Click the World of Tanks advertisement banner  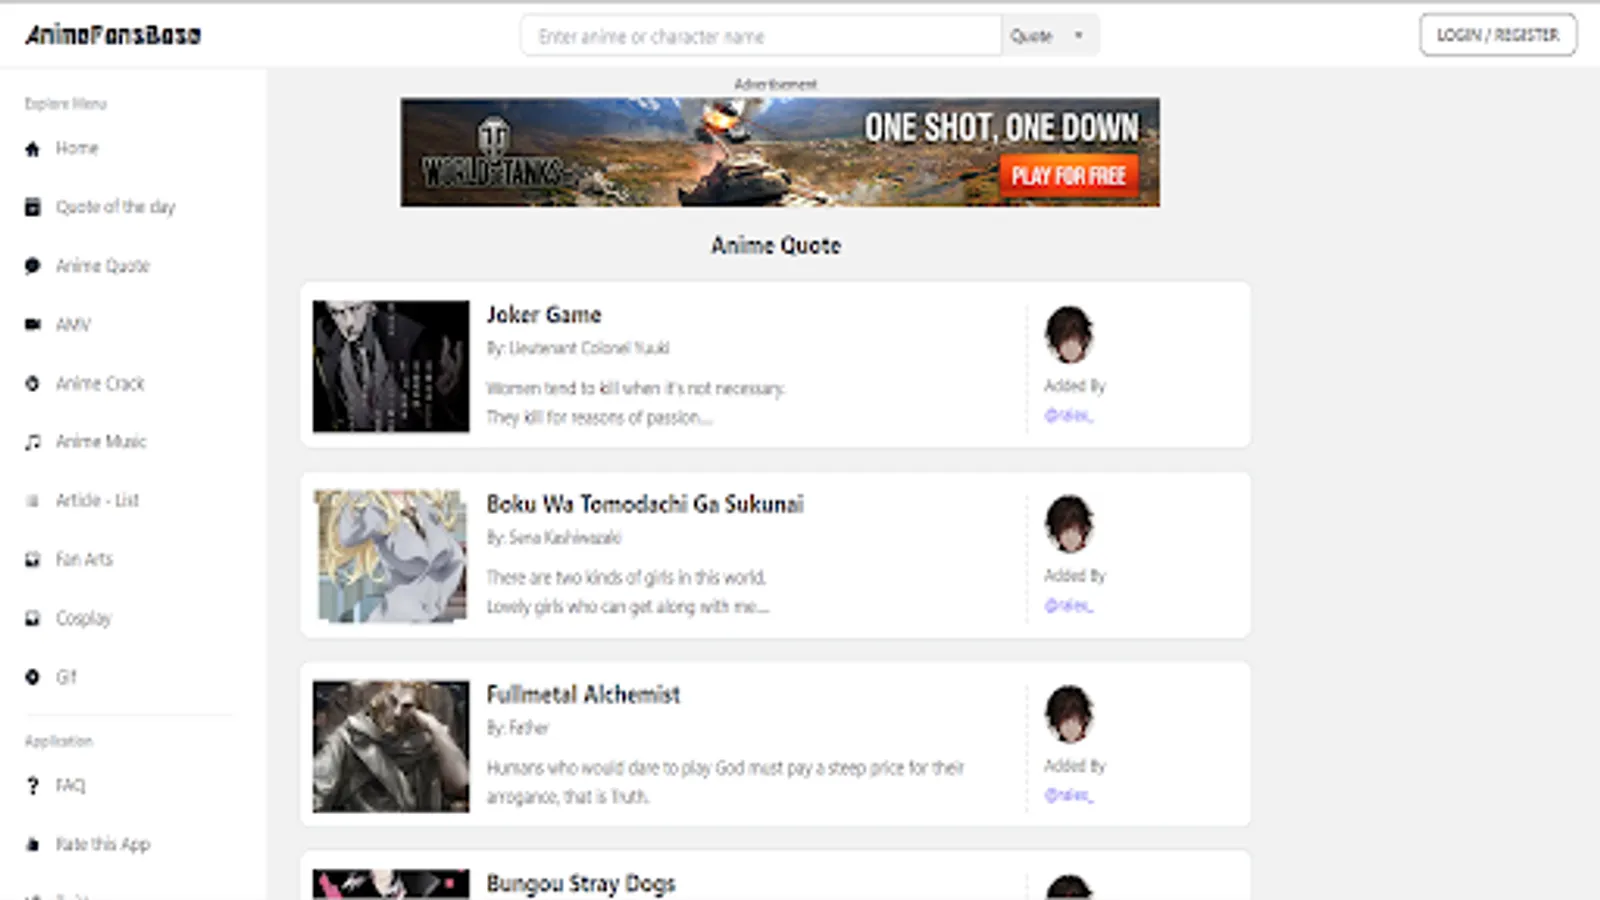[x=780, y=152]
